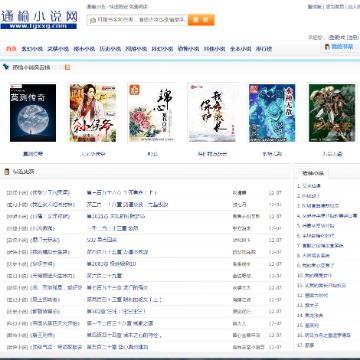Open the 莫测传奇 moon book cover

click(x=33, y=113)
